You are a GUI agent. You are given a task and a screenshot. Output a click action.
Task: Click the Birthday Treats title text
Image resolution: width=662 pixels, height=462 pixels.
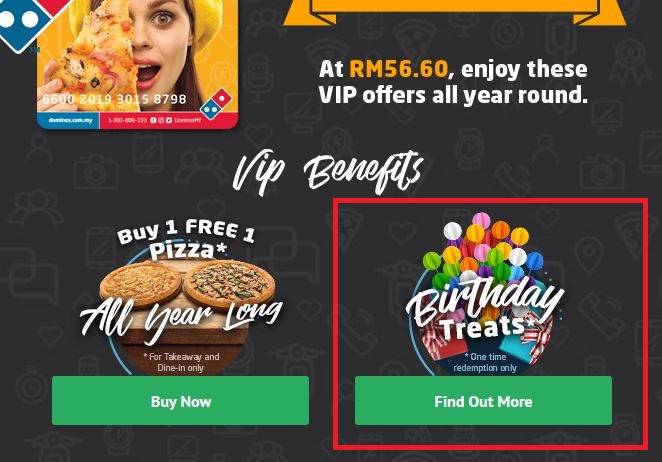pos(485,312)
